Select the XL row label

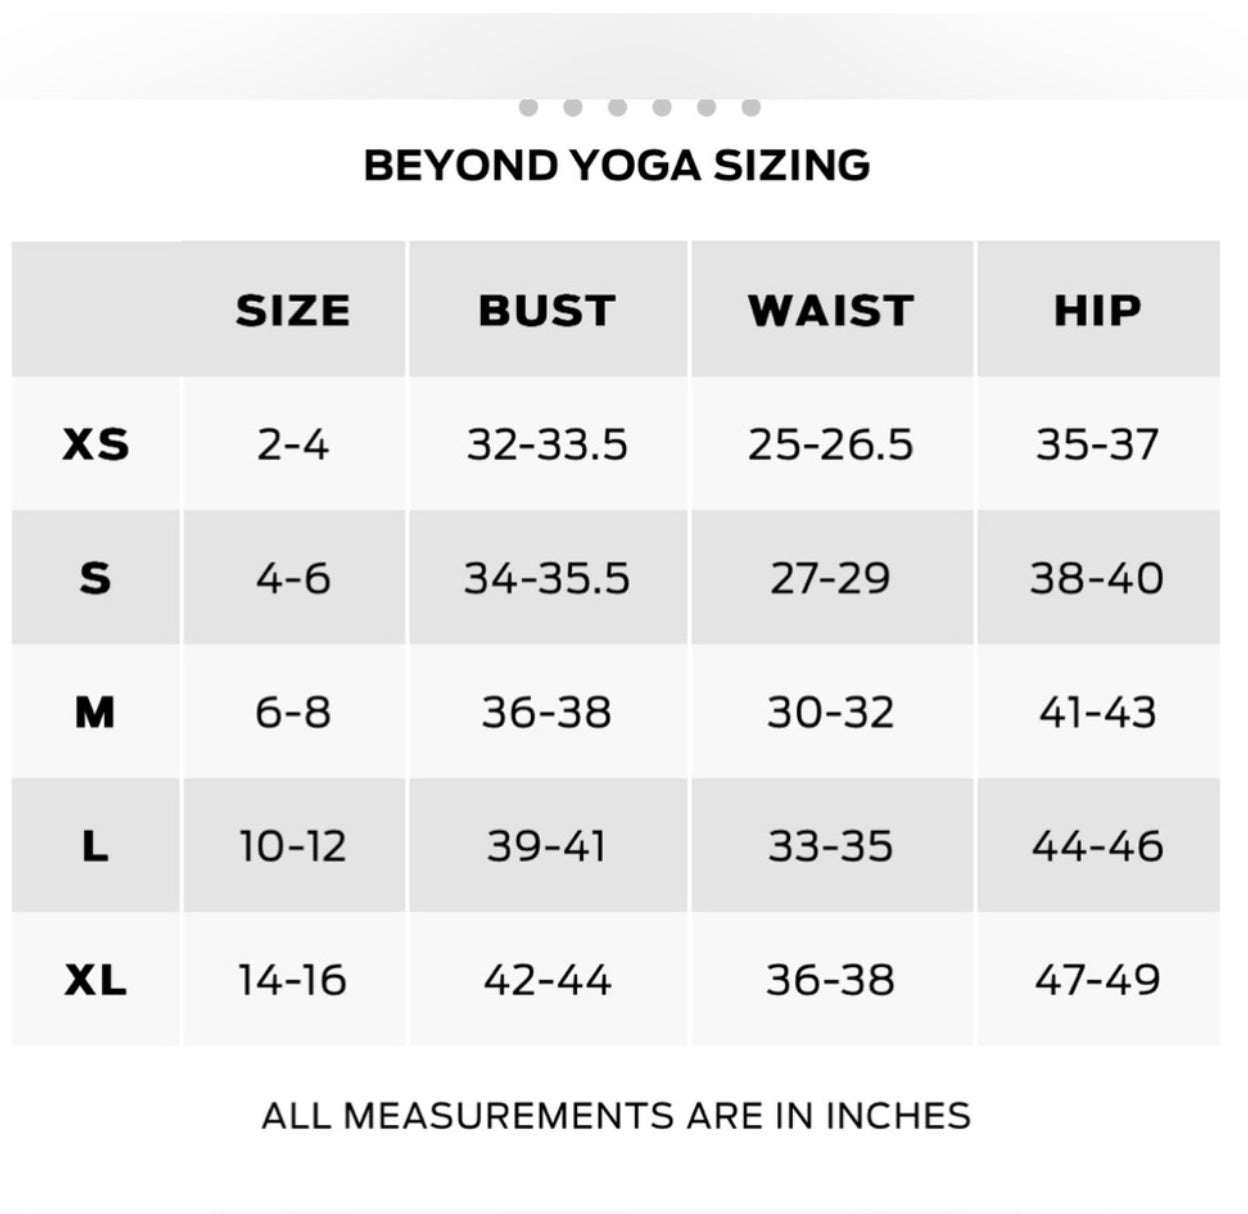pyautogui.click(x=96, y=980)
